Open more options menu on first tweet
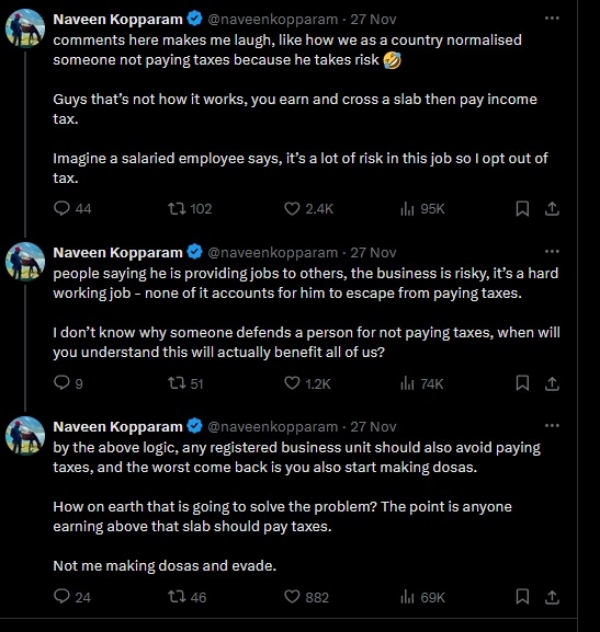Screen dimensions: 600x632 pos(551,18)
